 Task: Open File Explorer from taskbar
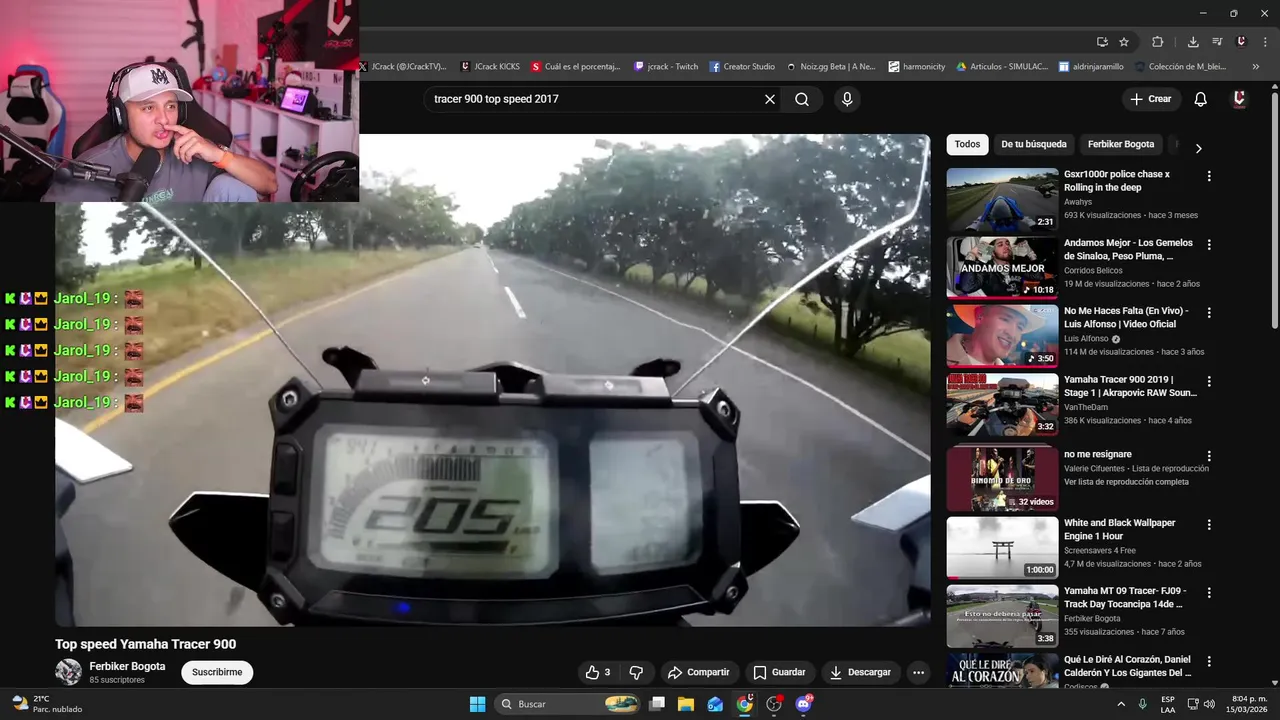[686, 704]
